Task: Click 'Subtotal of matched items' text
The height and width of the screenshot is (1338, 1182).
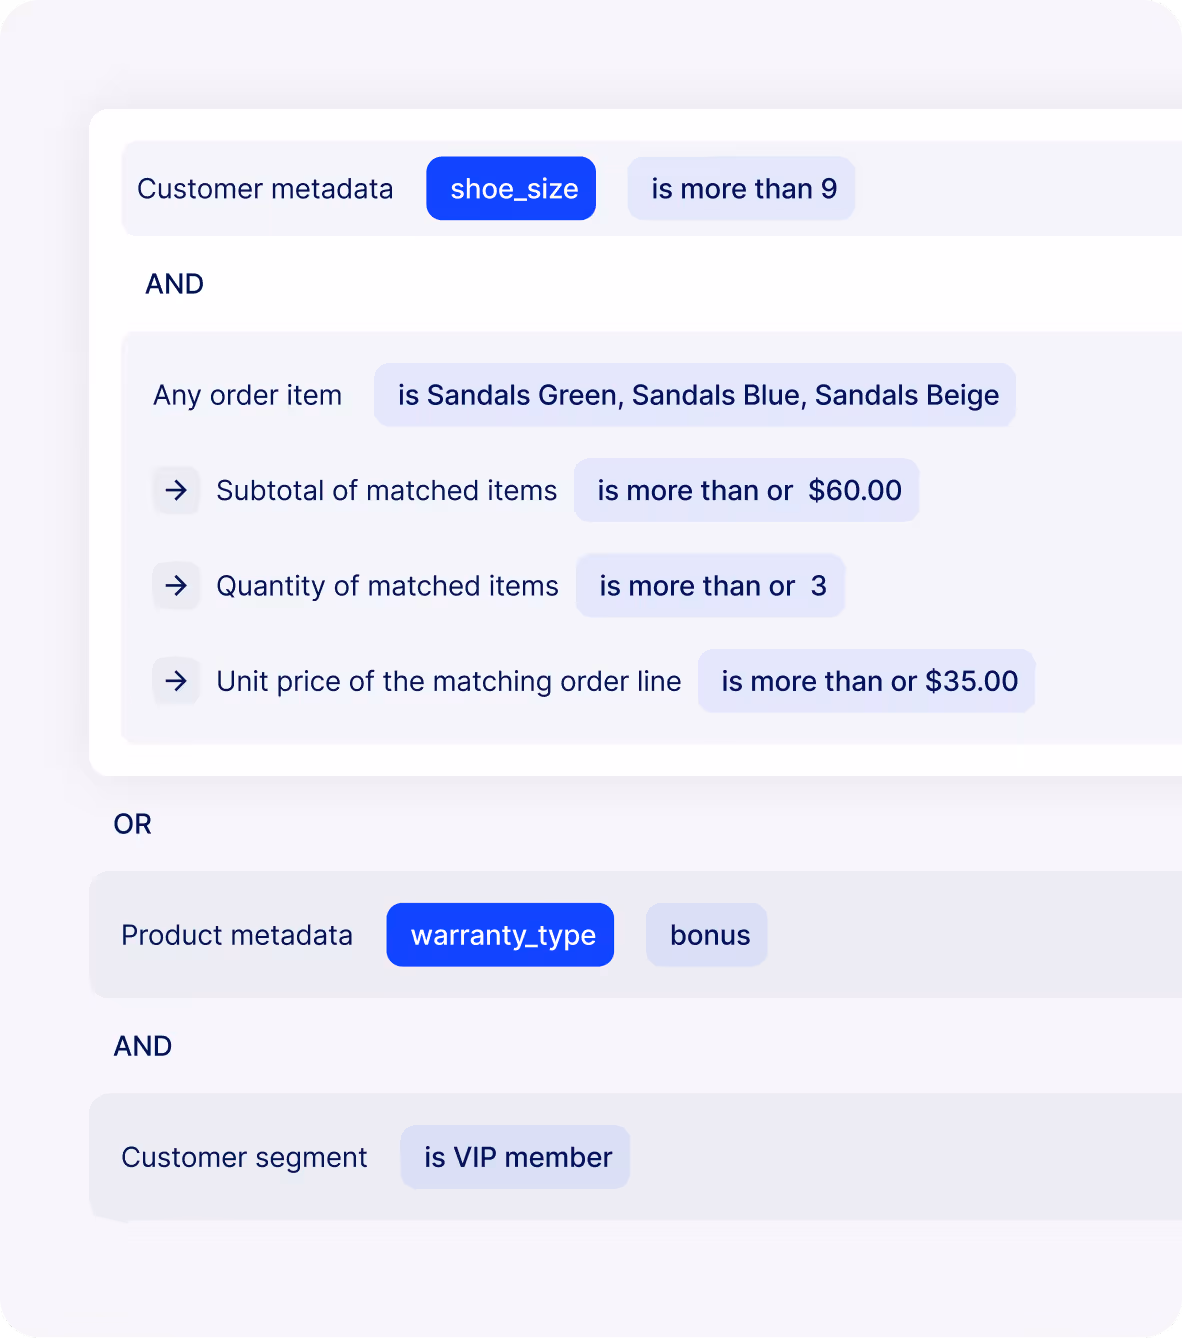Action: (387, 490)
